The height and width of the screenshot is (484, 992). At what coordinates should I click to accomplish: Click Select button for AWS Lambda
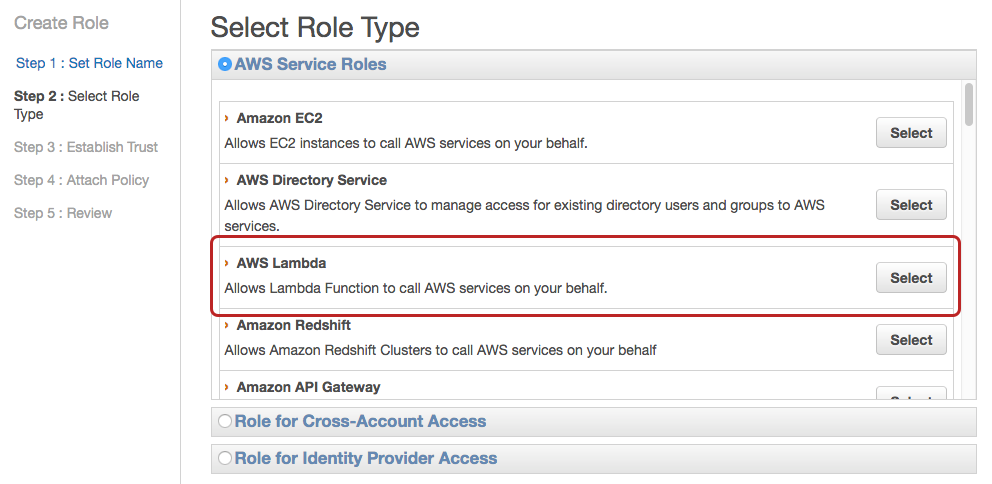(911, 278)
